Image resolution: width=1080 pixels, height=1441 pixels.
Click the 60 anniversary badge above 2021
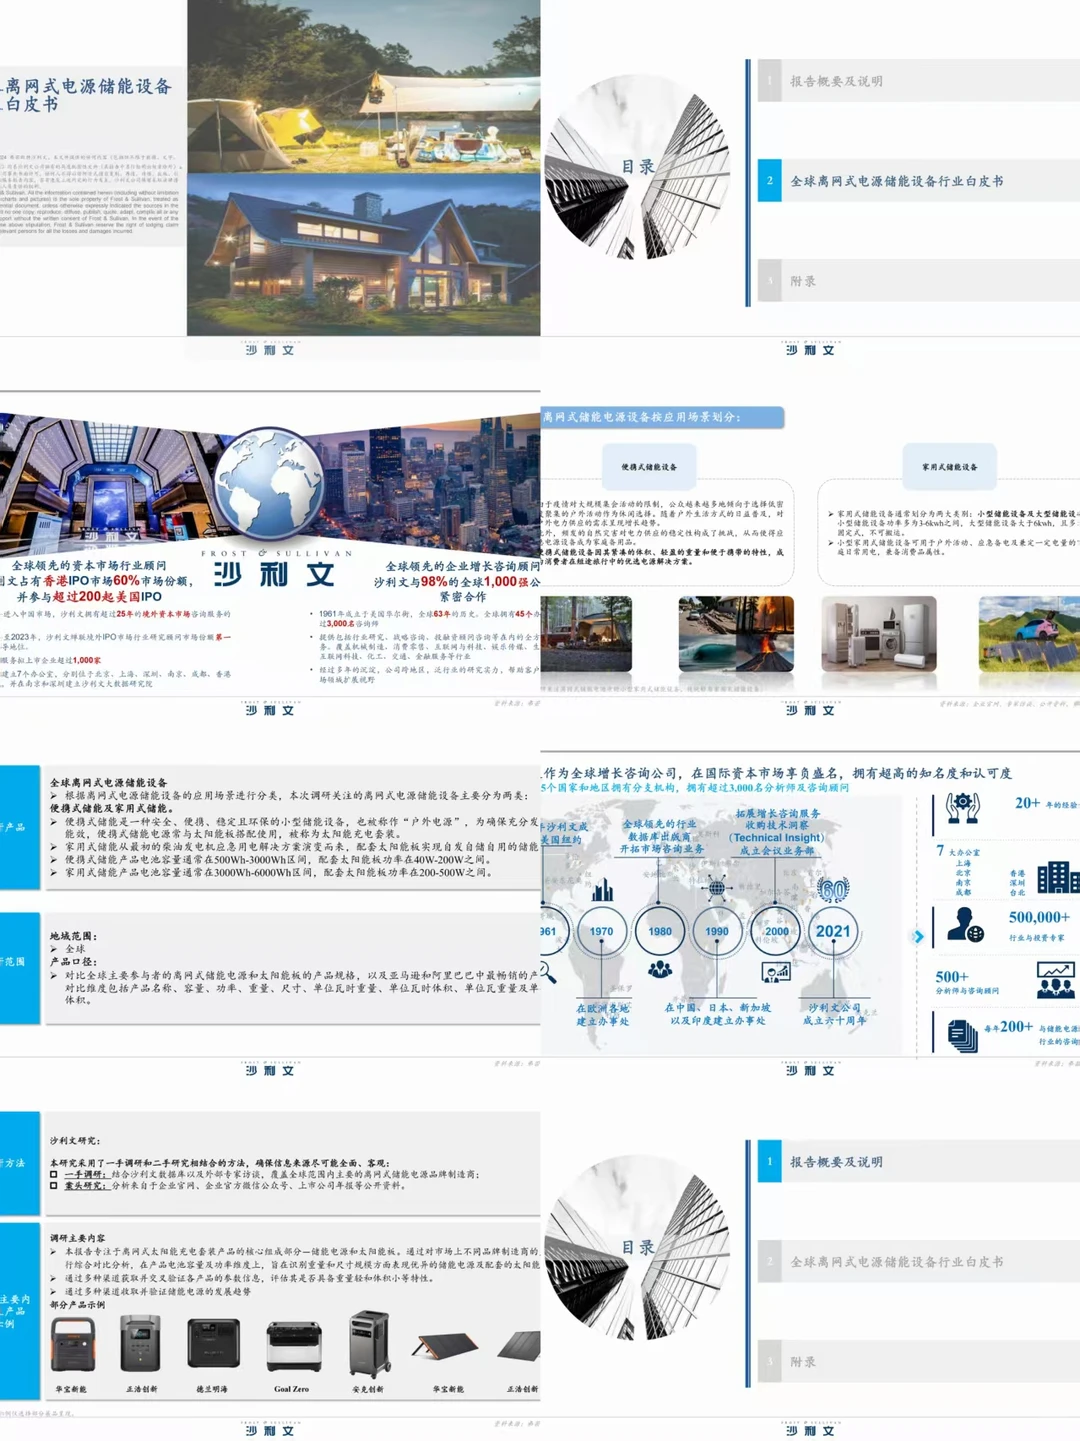click(x=833, y=888)
